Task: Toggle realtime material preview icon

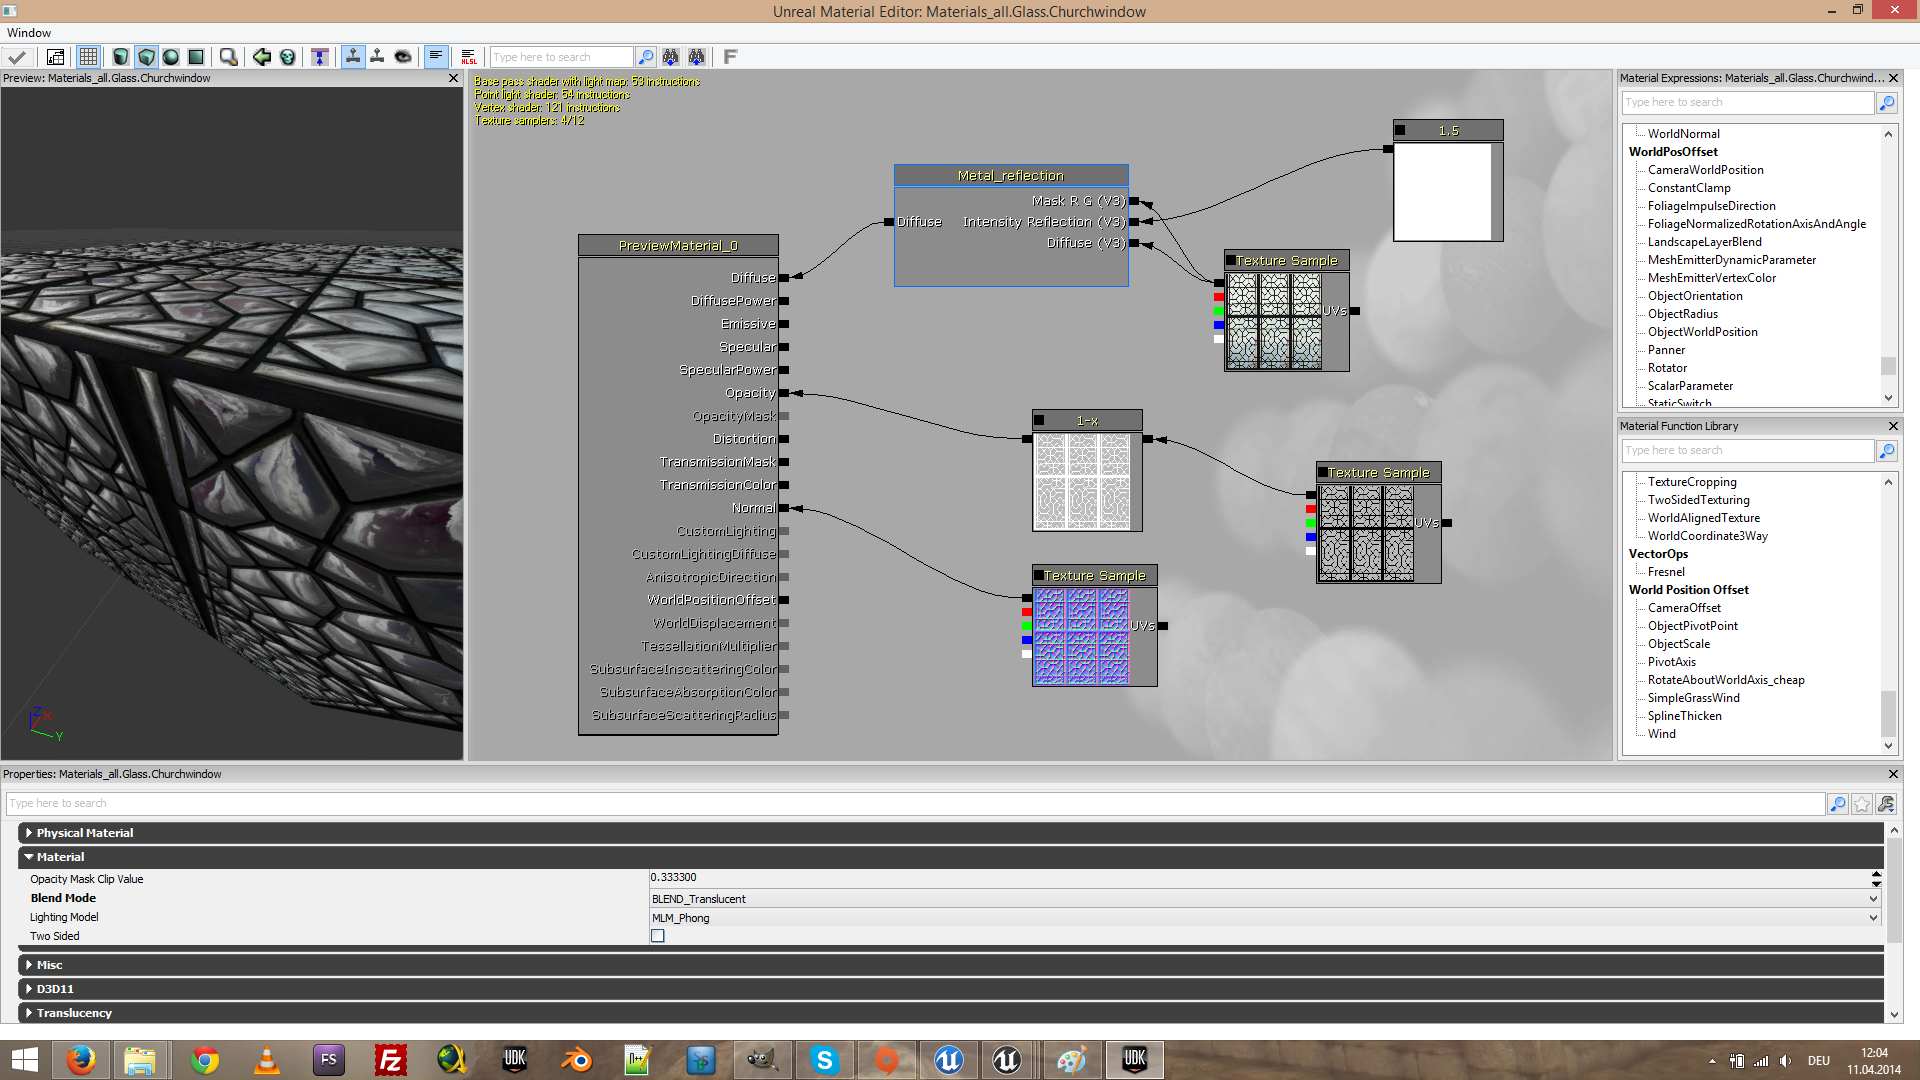Action: click(x=353, y=57)
